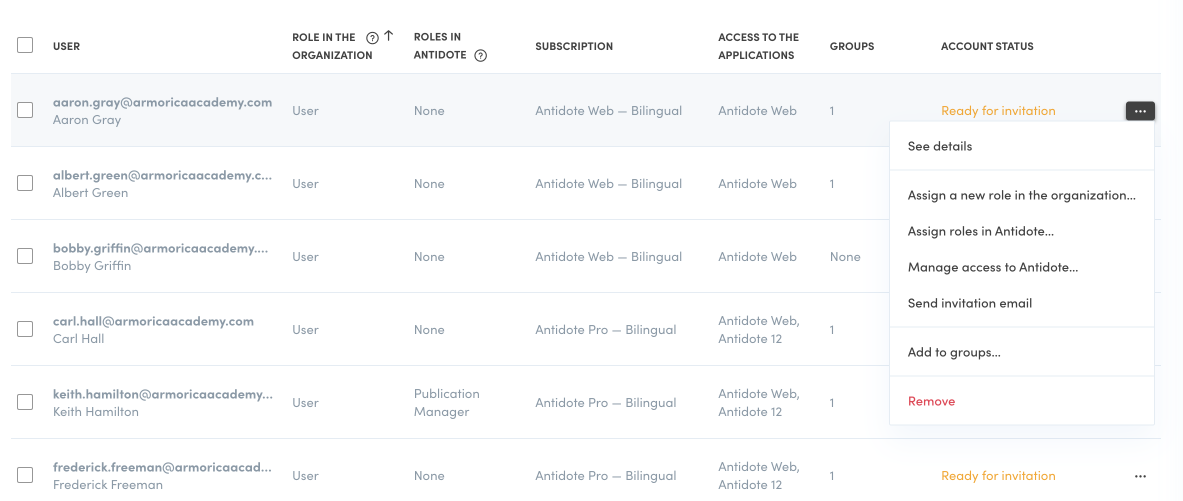Toggle the select-all users checkbox
This screenshot has height=501, width=1183.
[x=25, y=45]
